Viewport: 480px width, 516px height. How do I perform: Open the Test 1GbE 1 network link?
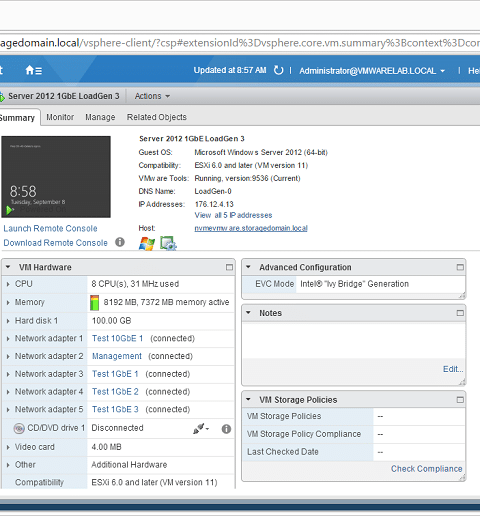click(x=115, y=374)
